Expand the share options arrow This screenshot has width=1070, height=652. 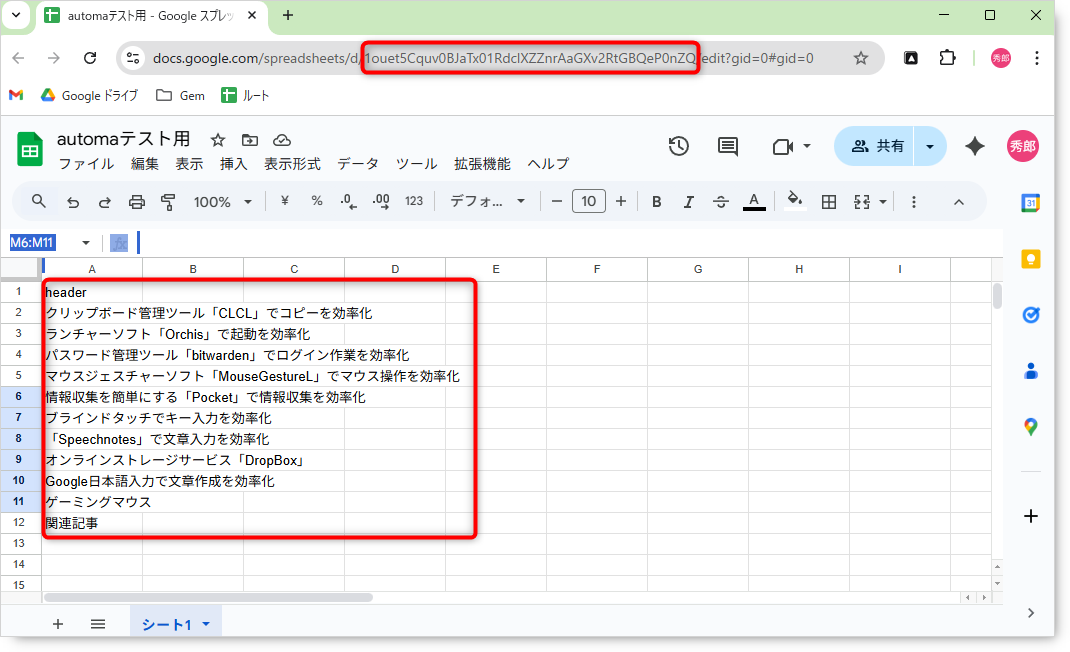pos(930,146)
